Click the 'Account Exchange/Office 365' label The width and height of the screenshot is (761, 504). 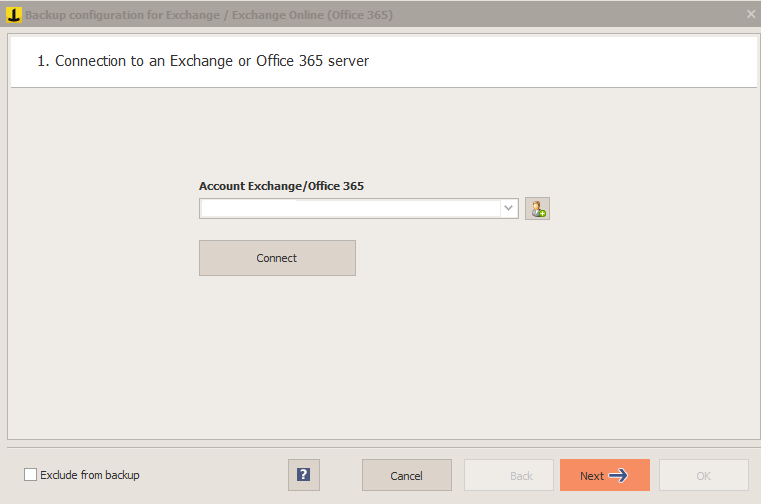click(x=281, y=186)
